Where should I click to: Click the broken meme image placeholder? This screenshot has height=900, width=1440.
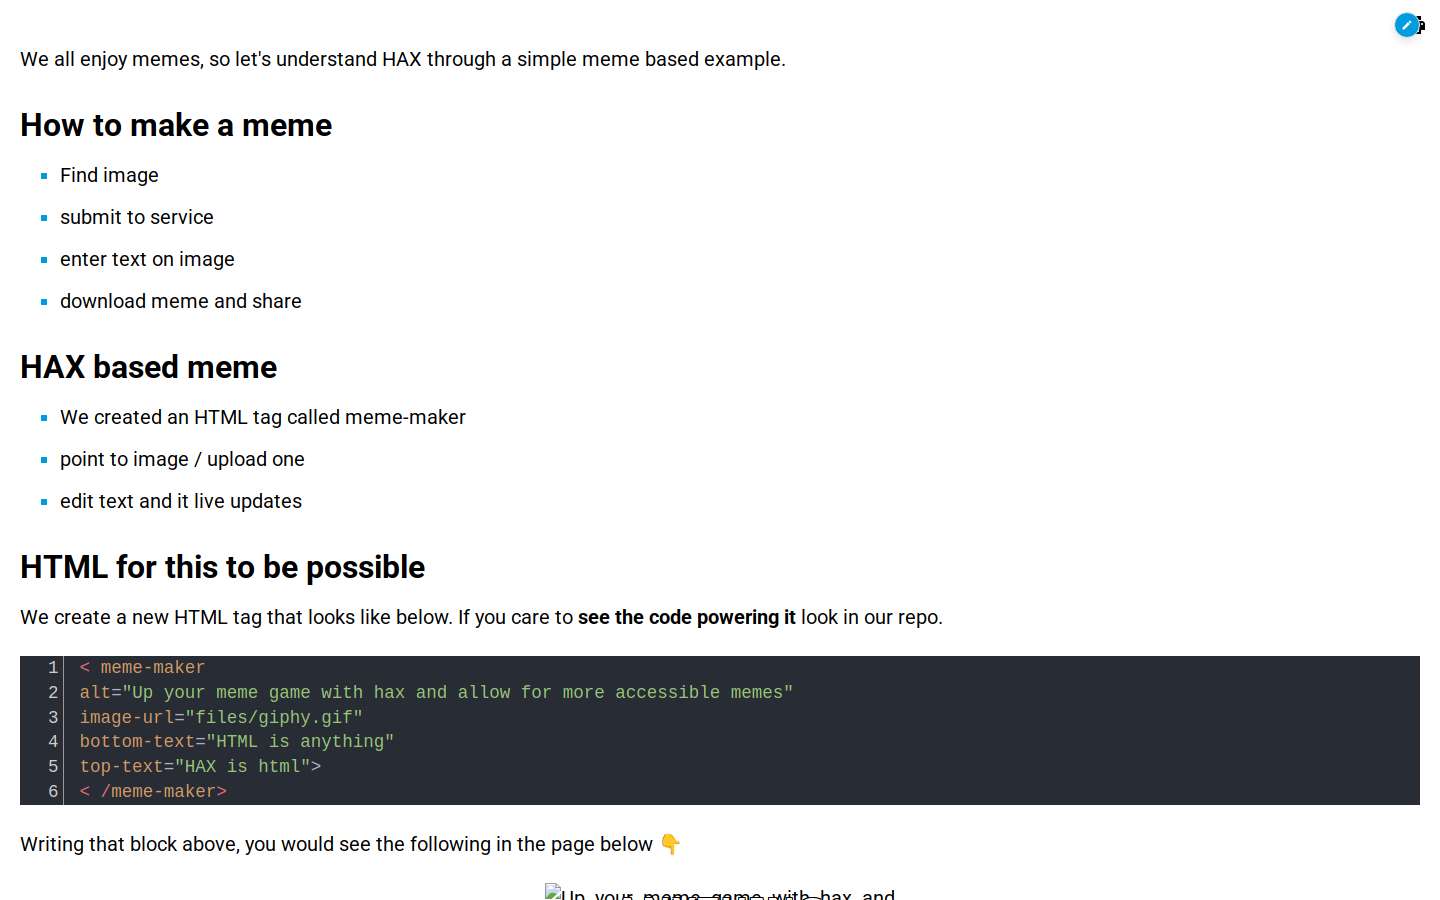pyautogui.click(x=720, y=892)
